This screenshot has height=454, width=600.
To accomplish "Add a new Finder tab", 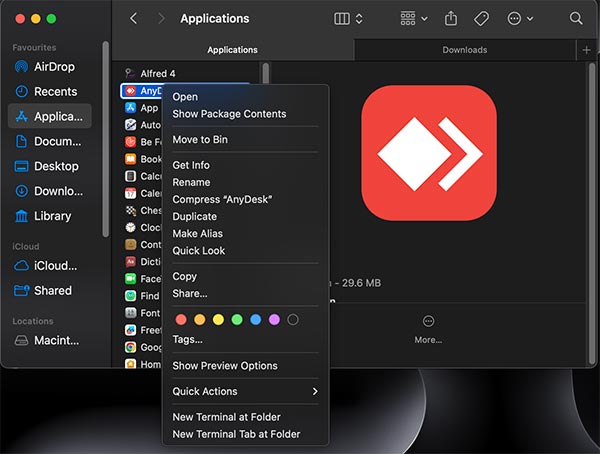I will 586,50.
